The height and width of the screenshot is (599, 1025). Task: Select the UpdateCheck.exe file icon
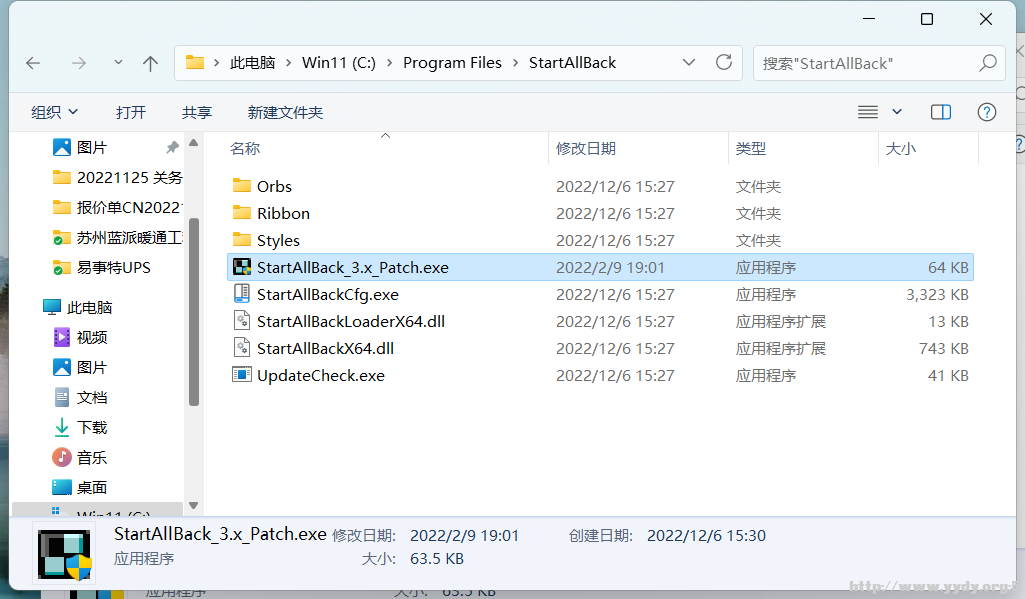242,375
